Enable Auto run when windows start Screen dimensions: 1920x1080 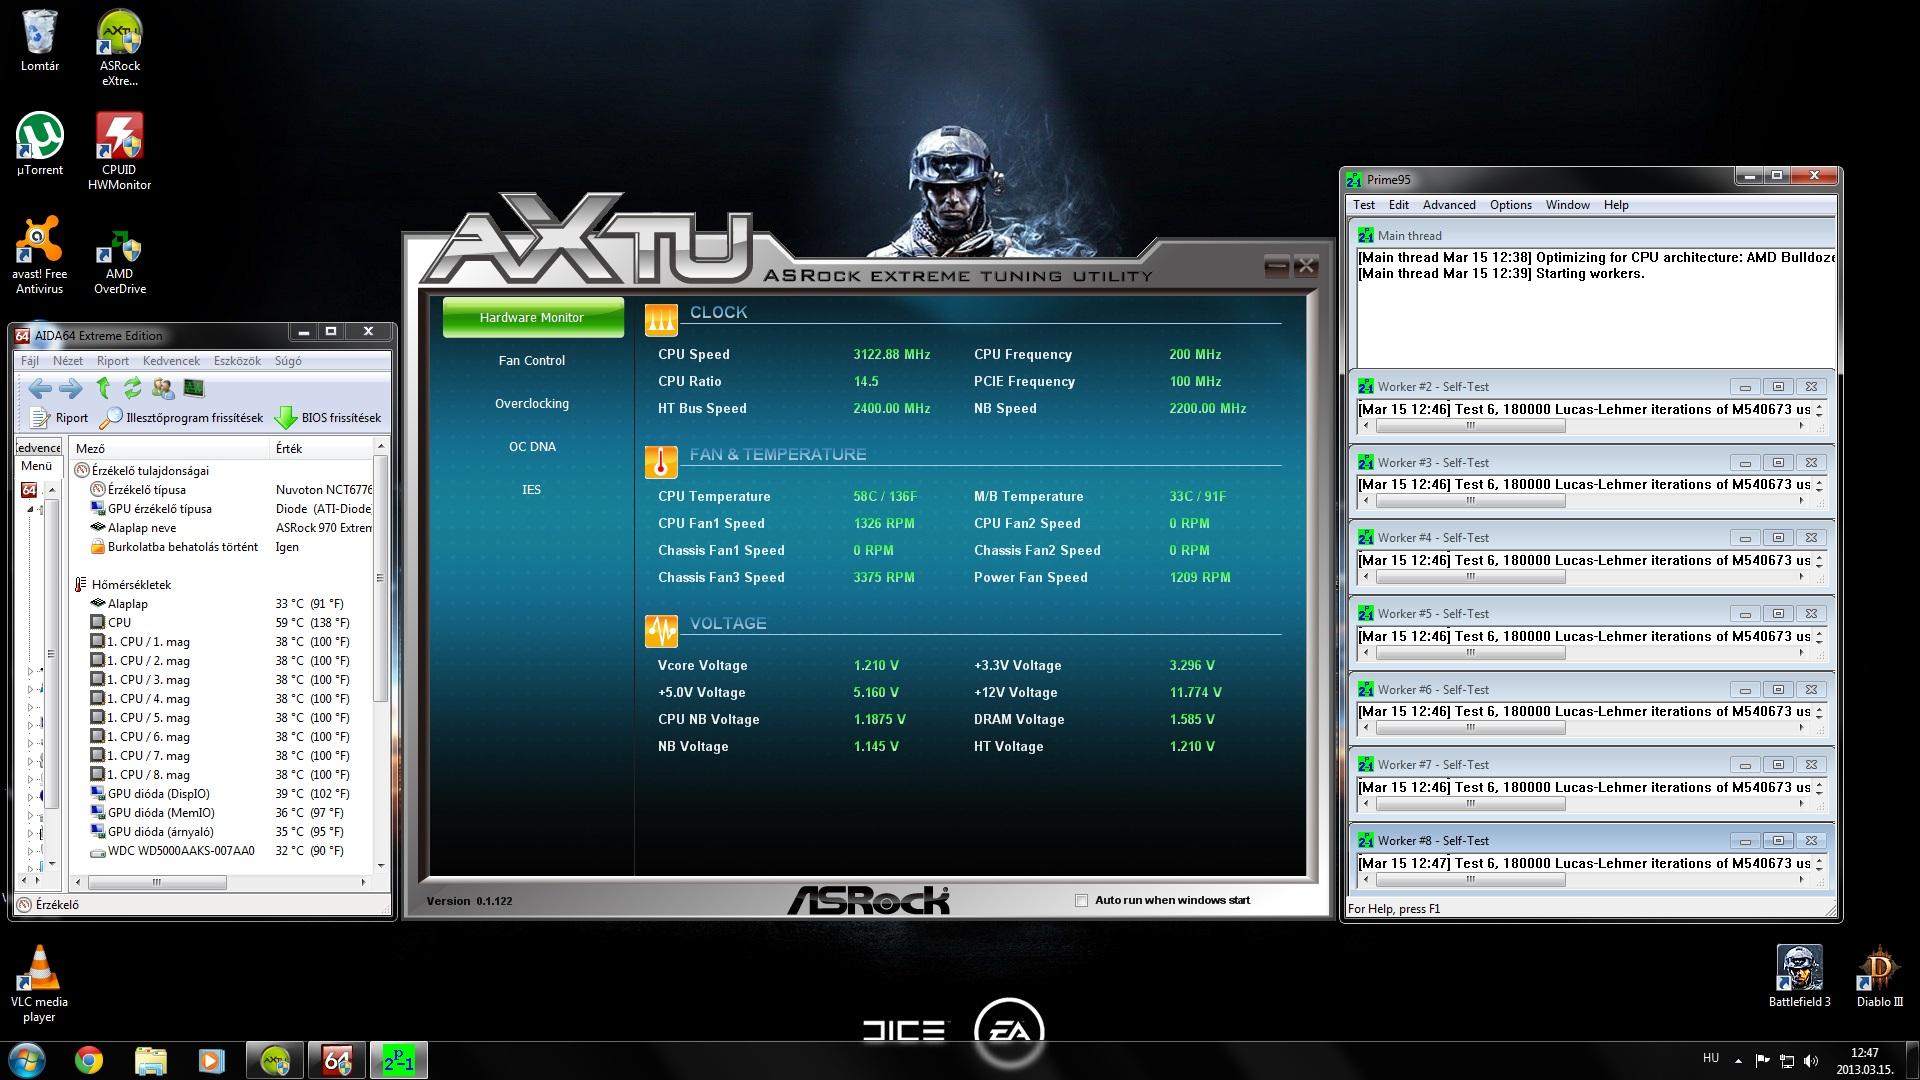tap(1081, 901)
